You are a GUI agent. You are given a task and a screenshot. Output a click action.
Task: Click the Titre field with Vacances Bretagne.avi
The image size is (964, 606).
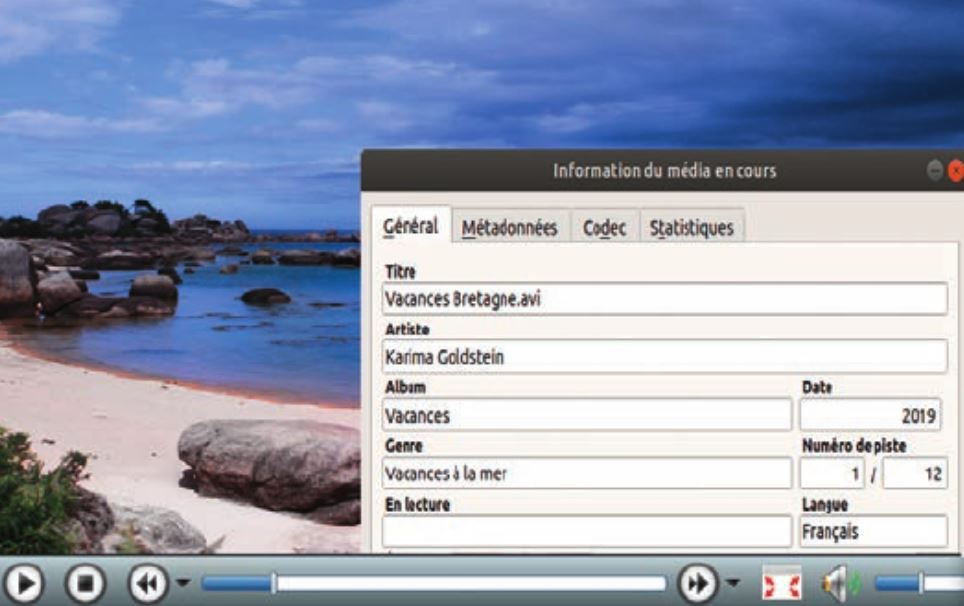pos(663,298)
